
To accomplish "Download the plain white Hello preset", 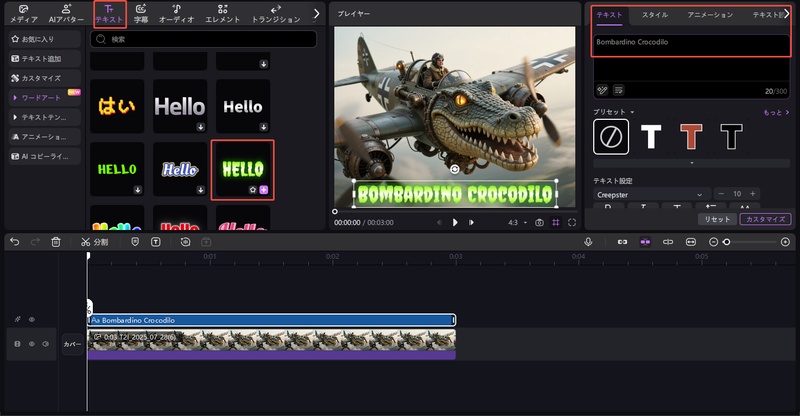I will tap(263, 127).
